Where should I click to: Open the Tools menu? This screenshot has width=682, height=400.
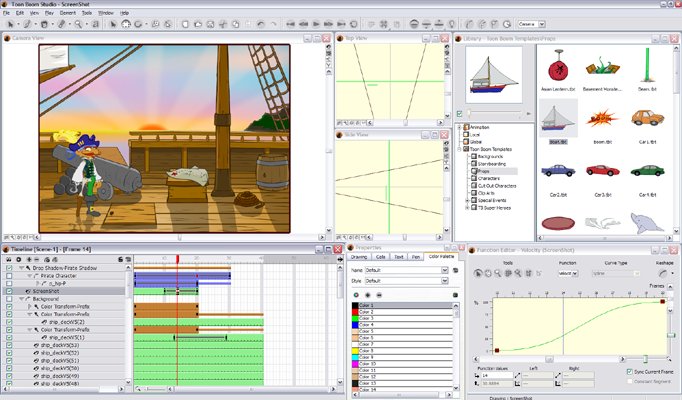(x=87, y=13)
